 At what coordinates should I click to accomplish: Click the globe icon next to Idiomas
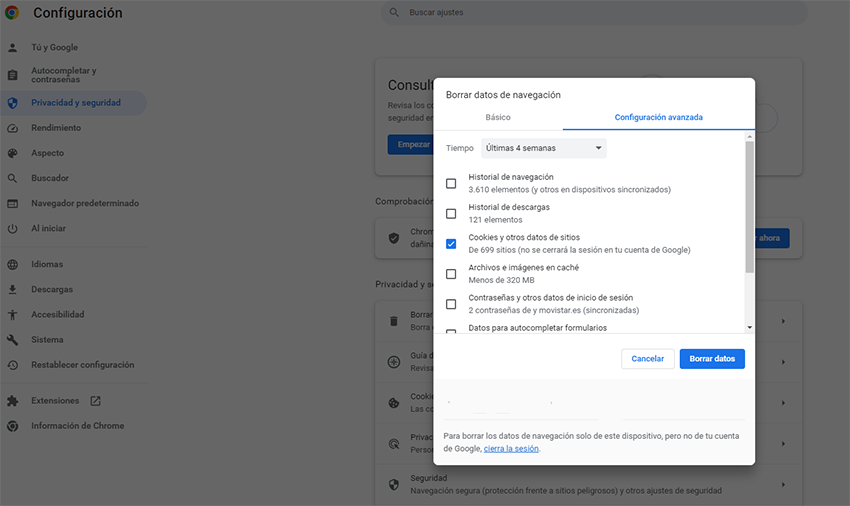[x=12, y=265]
